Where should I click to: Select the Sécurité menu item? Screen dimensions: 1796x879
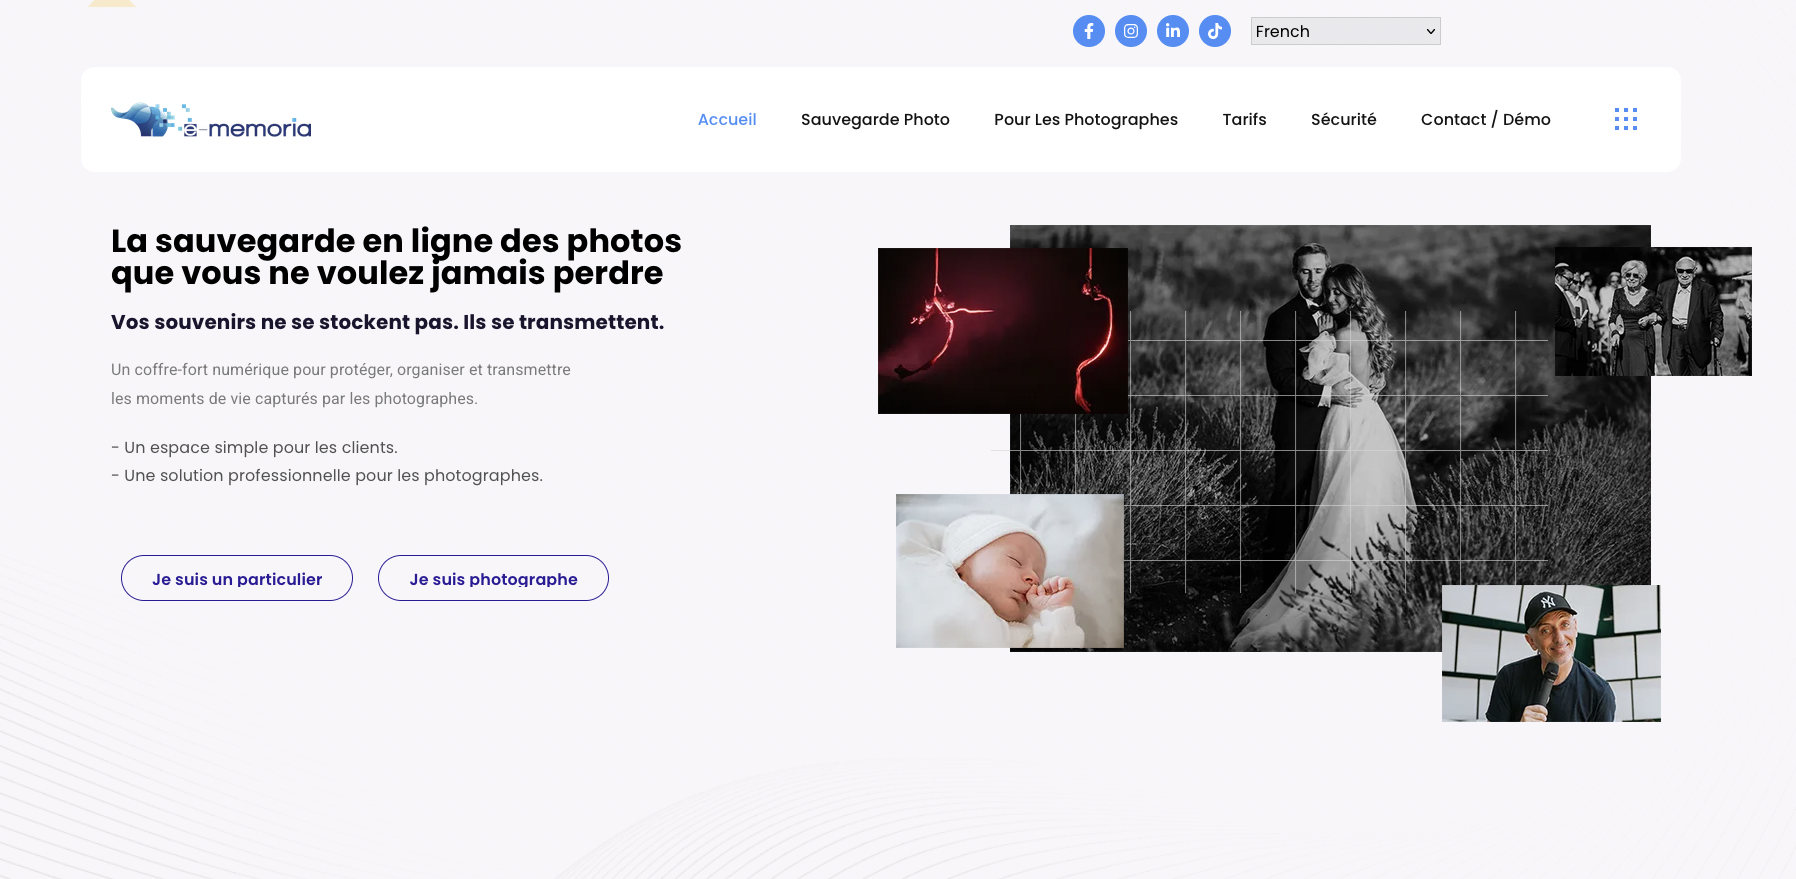tap(1343, 119)
